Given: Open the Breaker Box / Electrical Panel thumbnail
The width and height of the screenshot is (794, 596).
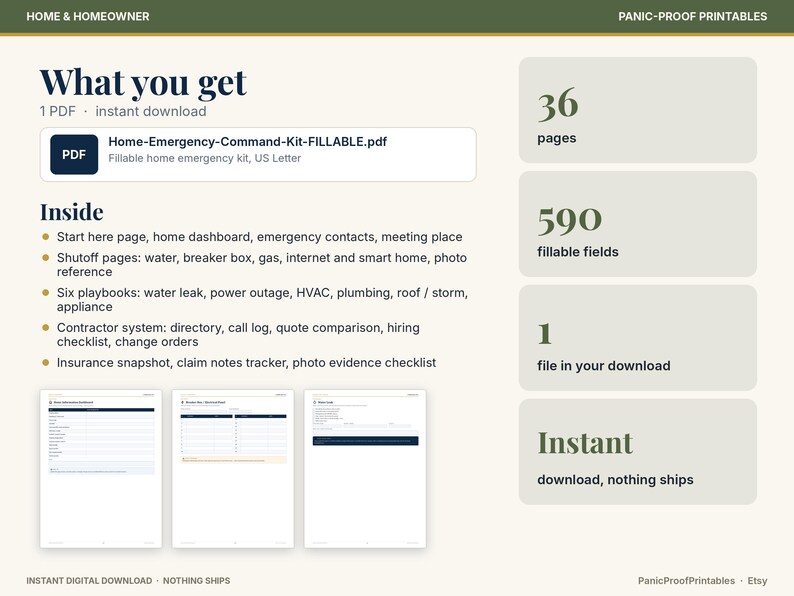Looking at the screenshot, I should pos(233,469).
